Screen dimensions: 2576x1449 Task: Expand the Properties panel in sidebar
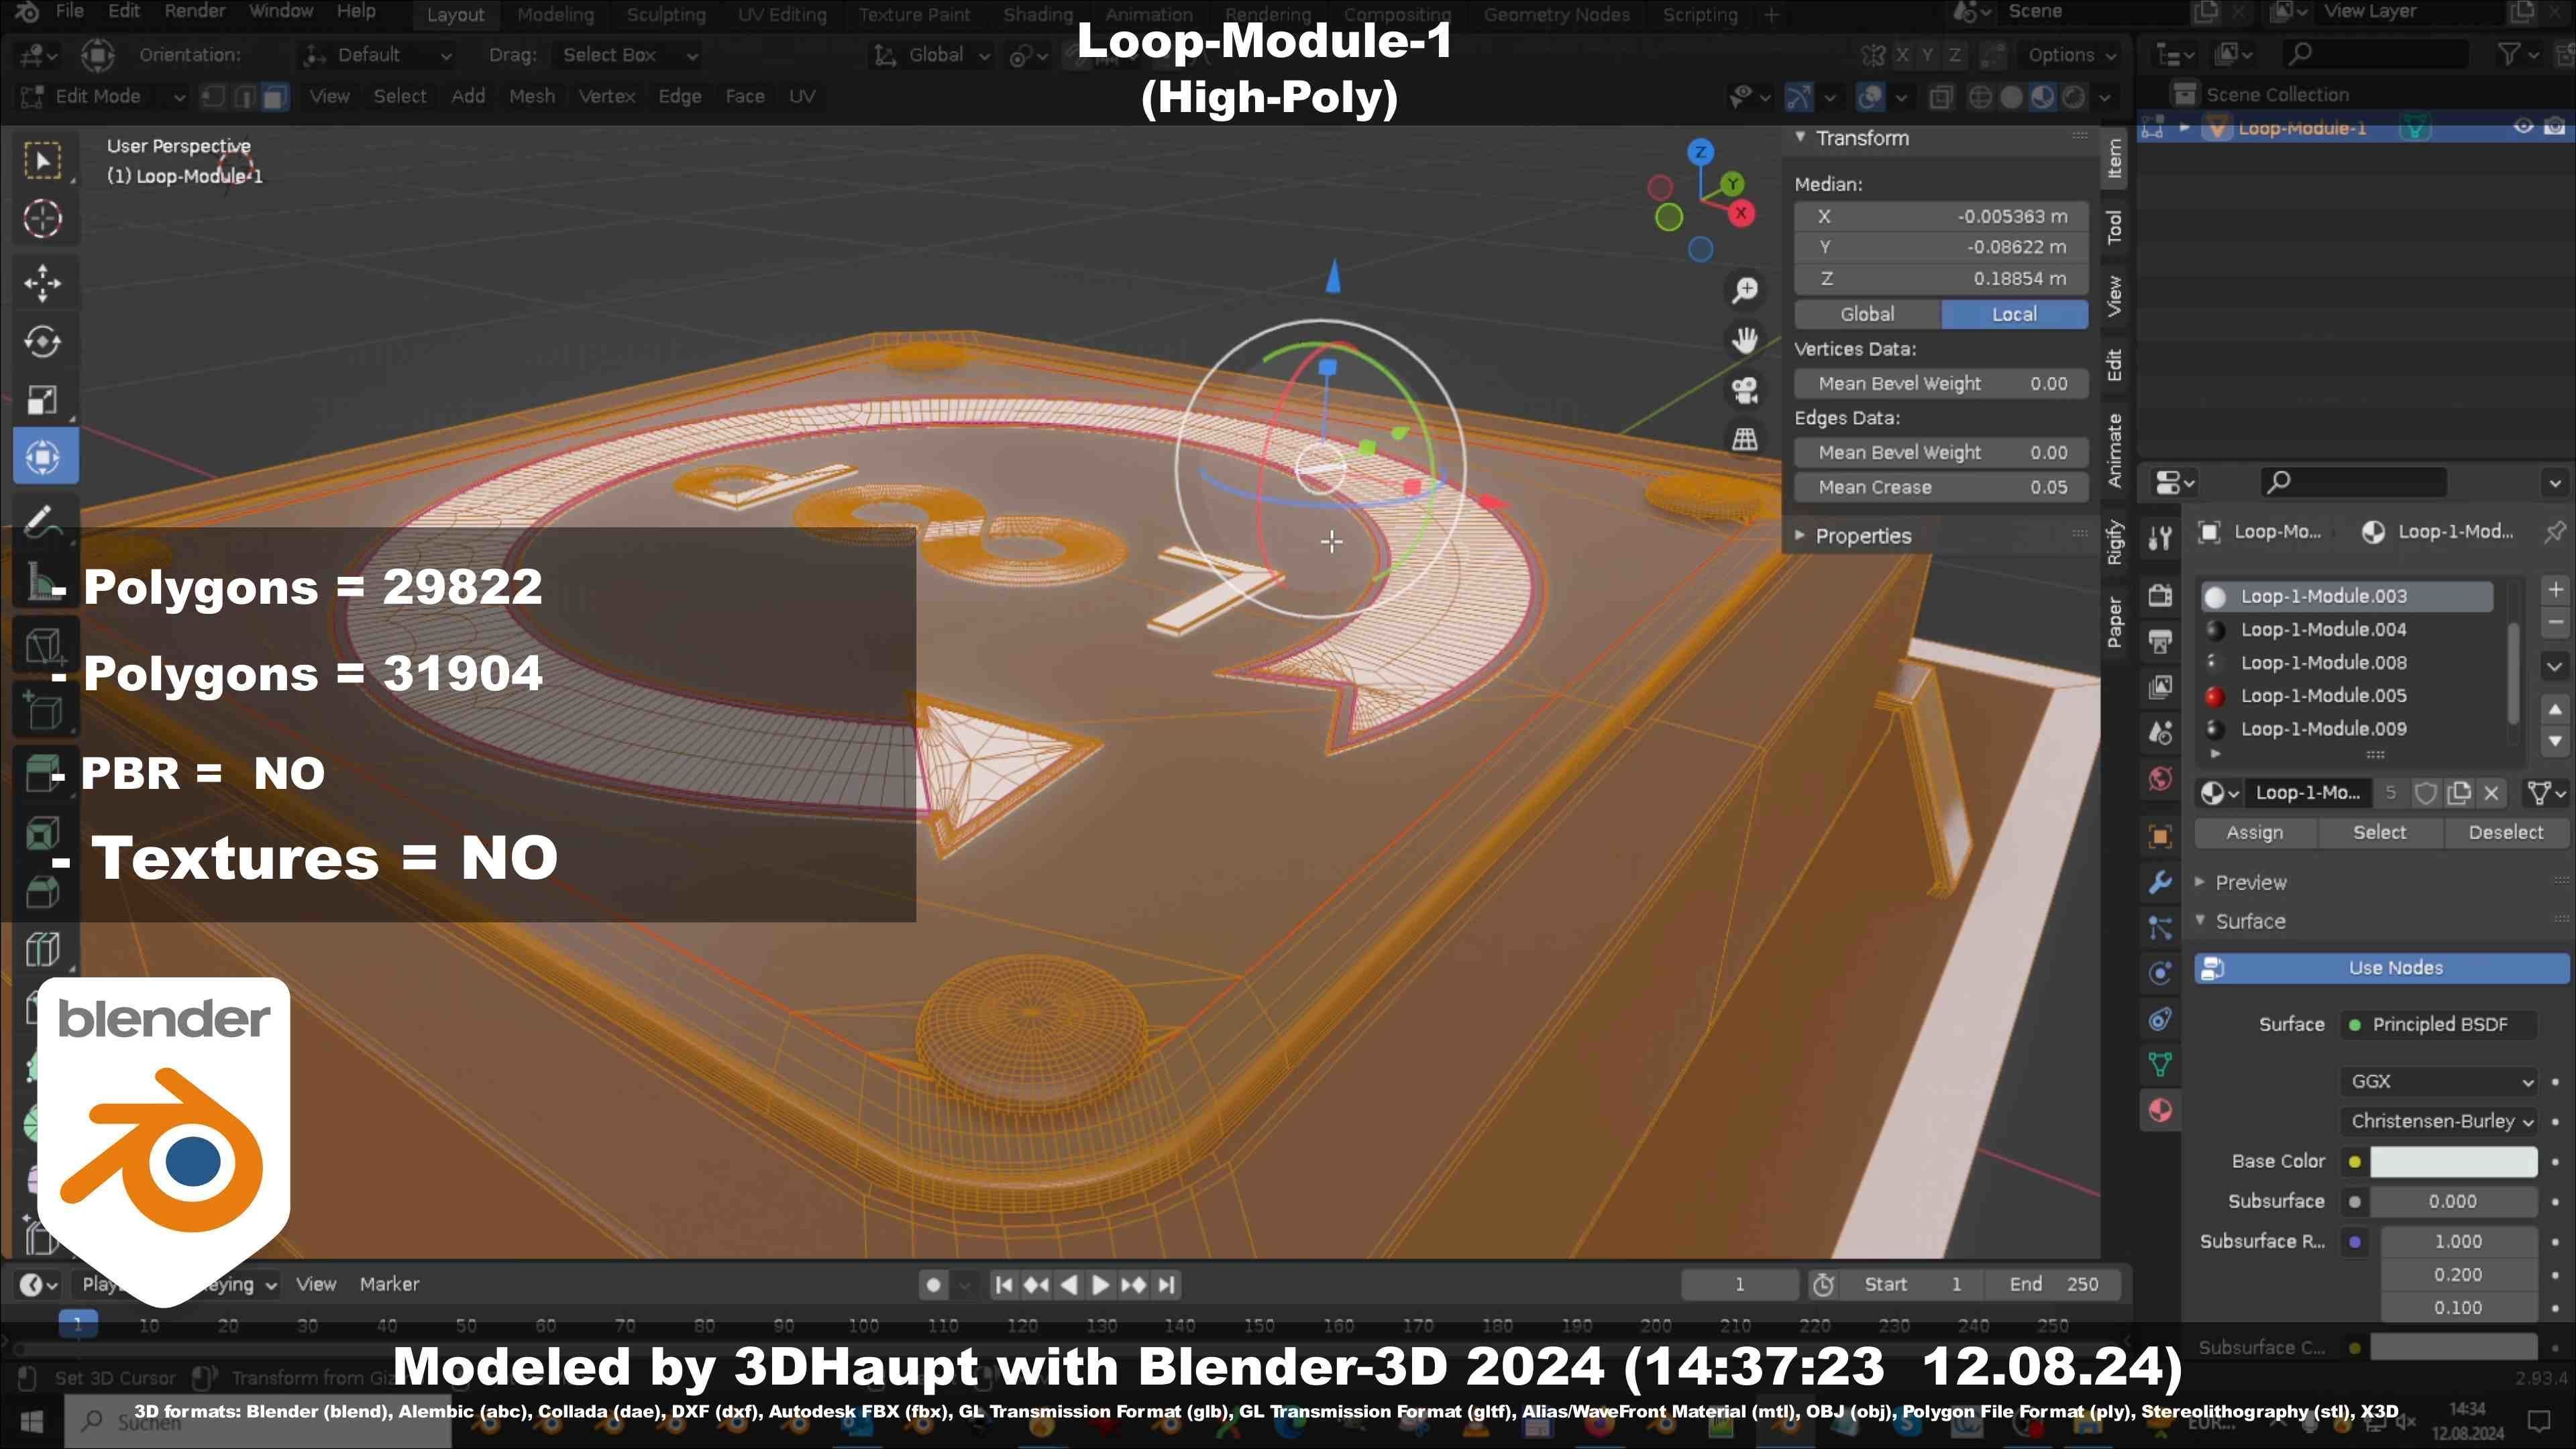click(1862, 536)
